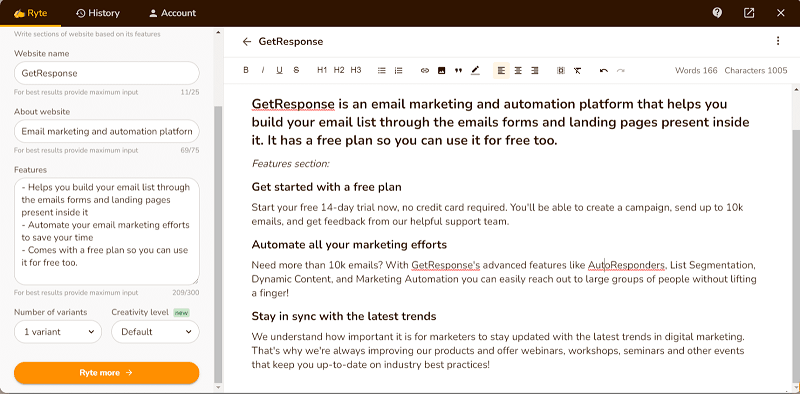The height and width of the screenshot is (394, 800).
Task: Click the GetResponse document title
Action: click(x=291, y=42)
